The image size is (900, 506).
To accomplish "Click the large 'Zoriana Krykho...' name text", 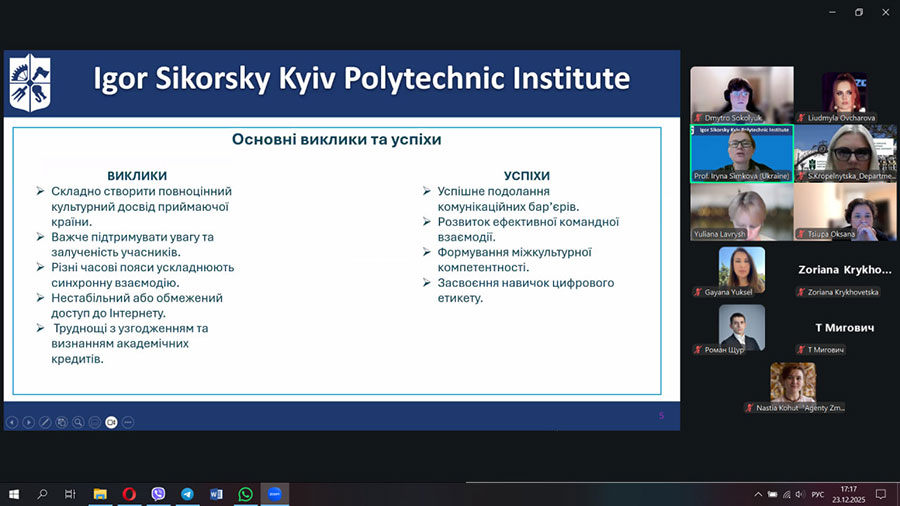I will coord(844,270).
